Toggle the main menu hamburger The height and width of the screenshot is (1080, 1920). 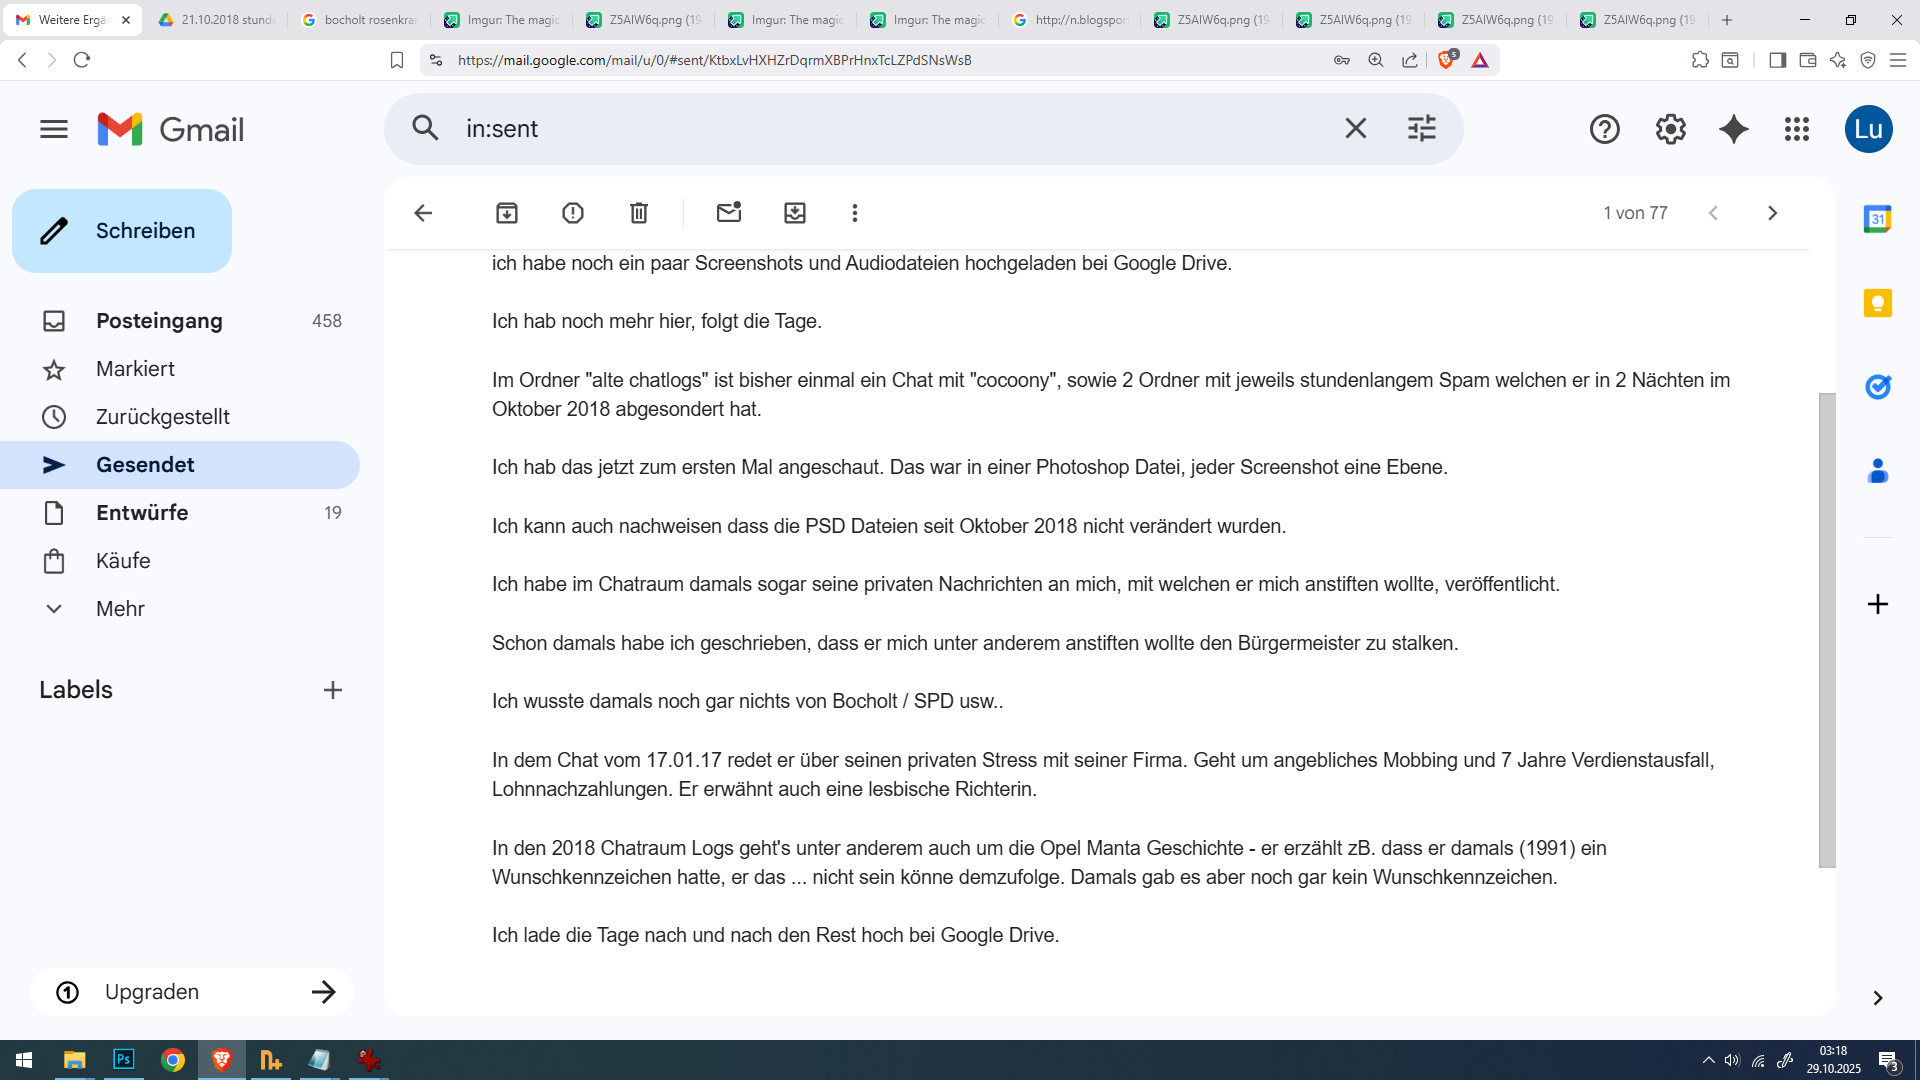click(54, 129)
